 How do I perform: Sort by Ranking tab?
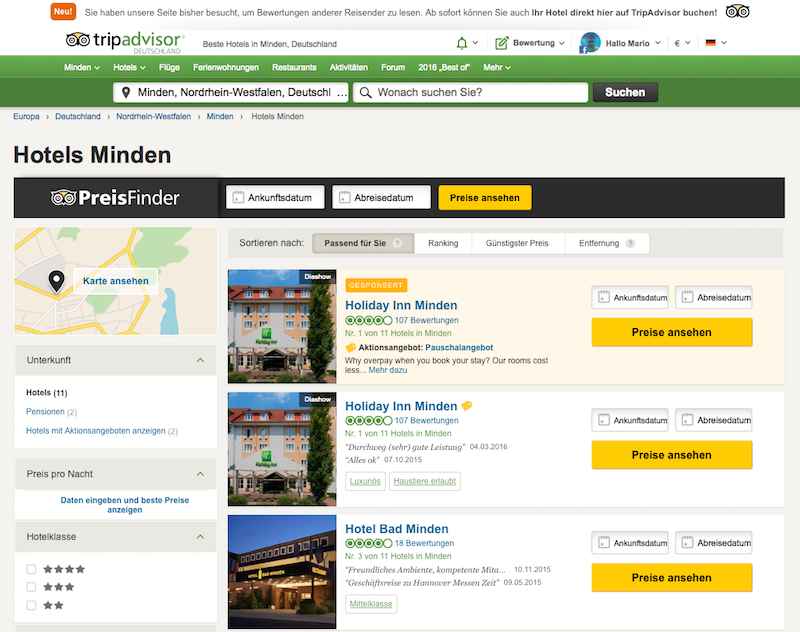pyautogui.click(x=443, y=243)
